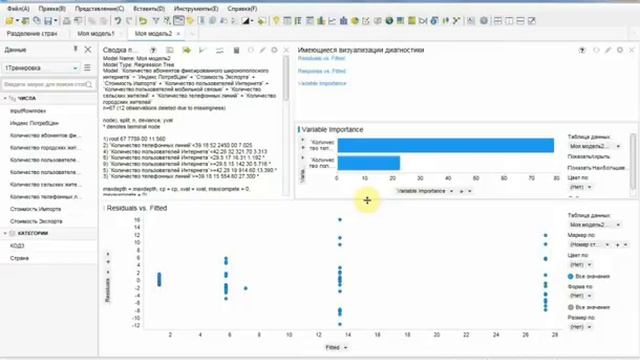
Task: Pin the Данные panel
Action: [76, 49]
